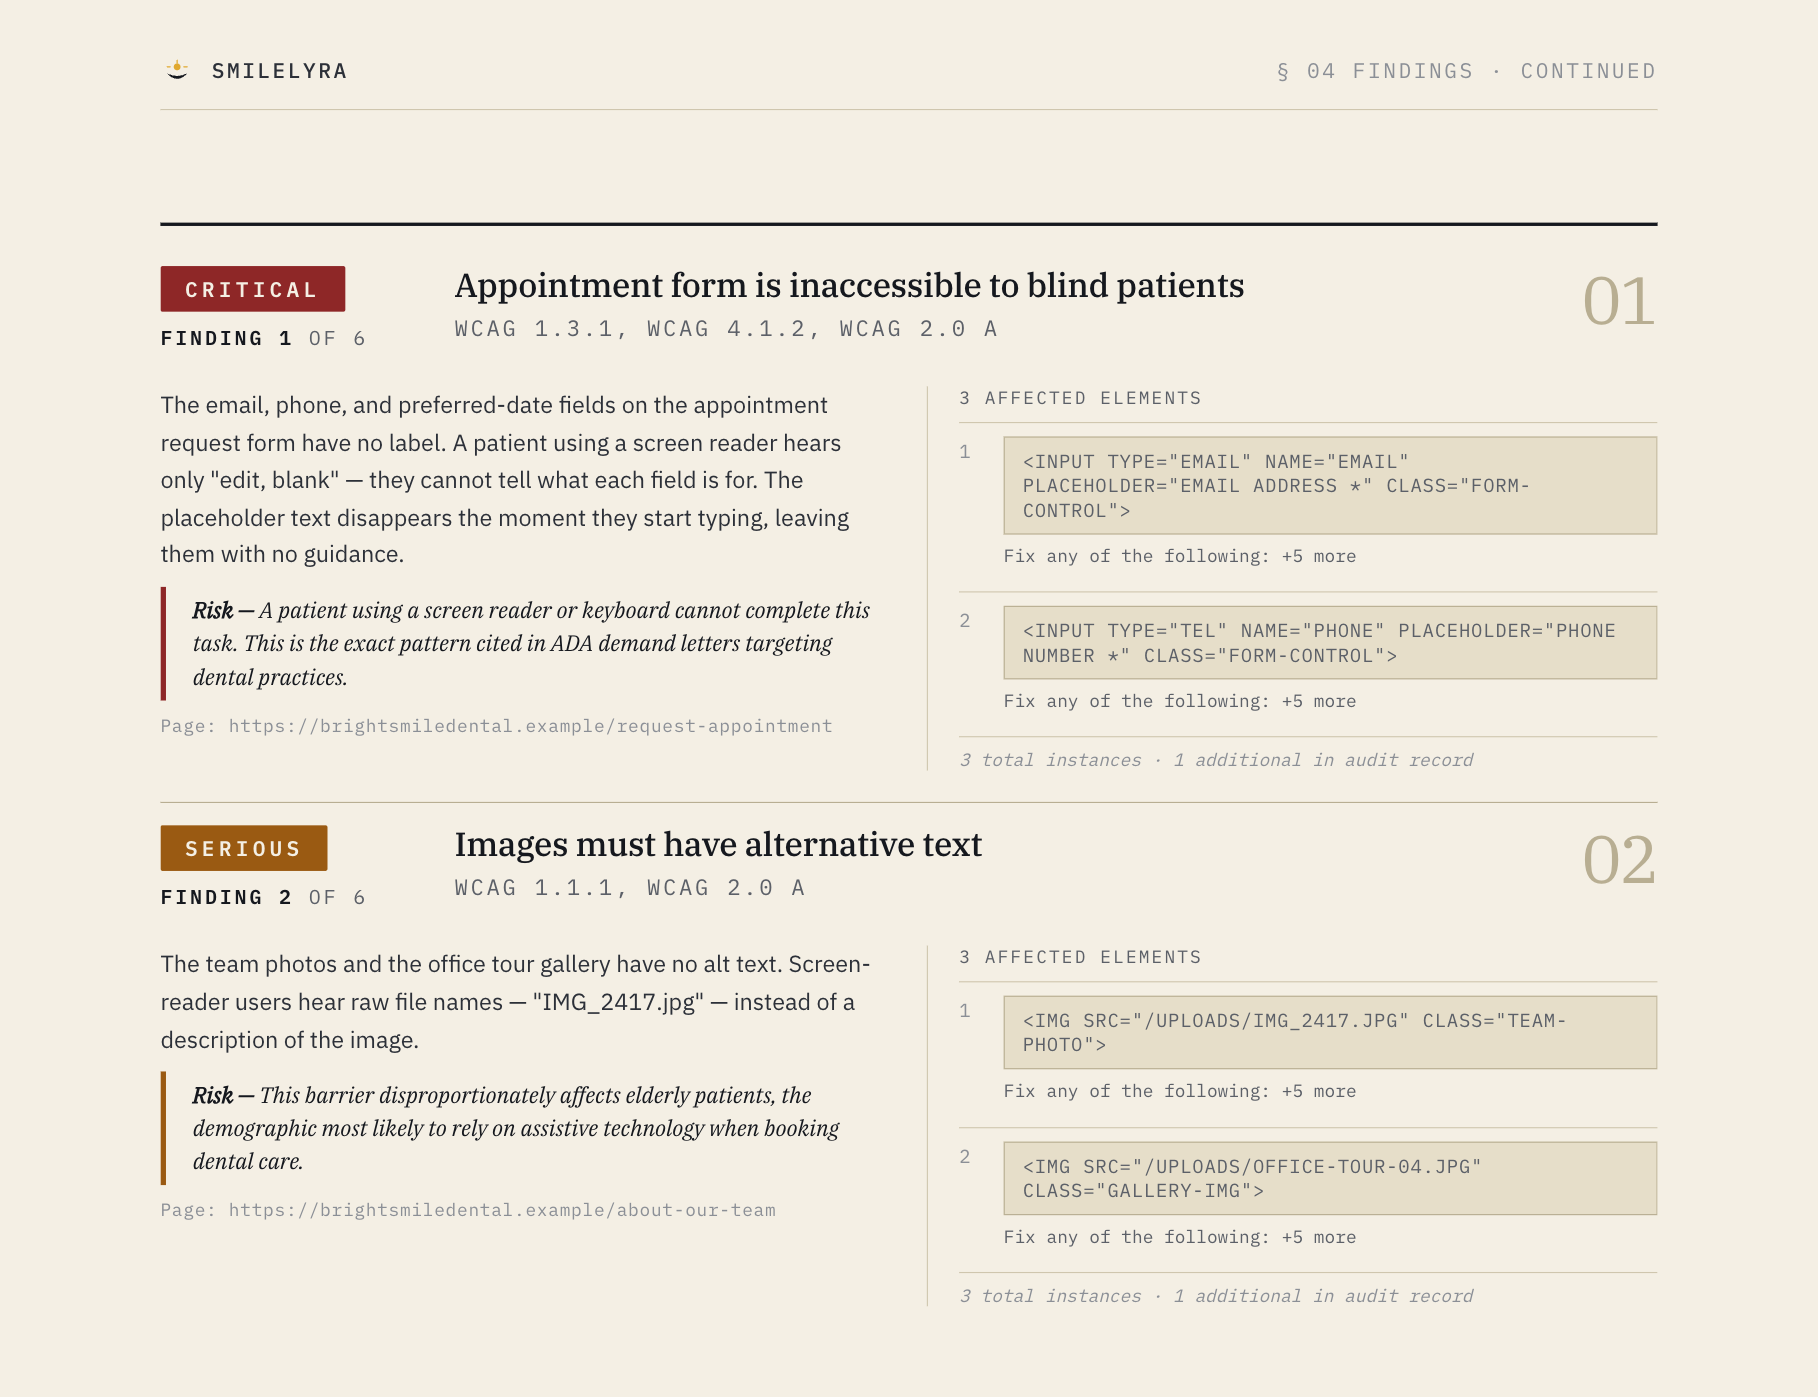Click the IMG_2417.JPG team-photo code block
The height and width of the screenshot is (1397, 1818).
pyautogui.click(x=1330, y=1032)
